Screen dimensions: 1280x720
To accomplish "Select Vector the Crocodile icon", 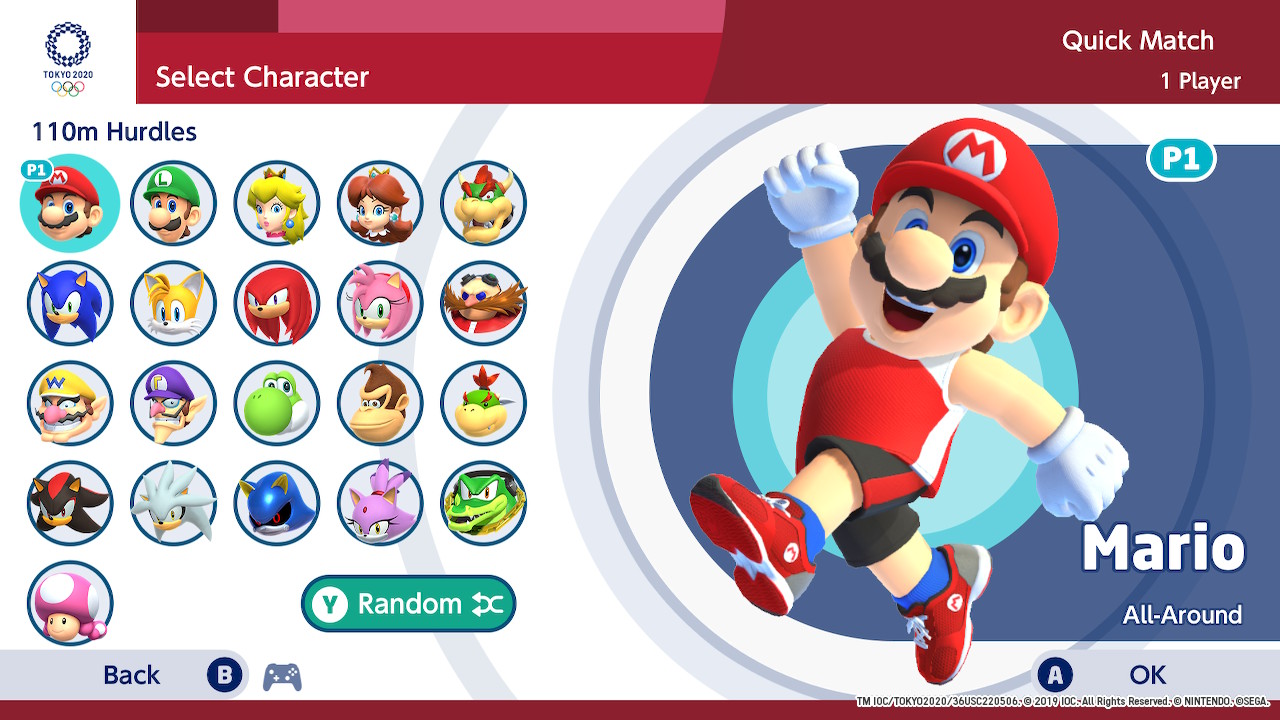I will click(x=484, y=503).
